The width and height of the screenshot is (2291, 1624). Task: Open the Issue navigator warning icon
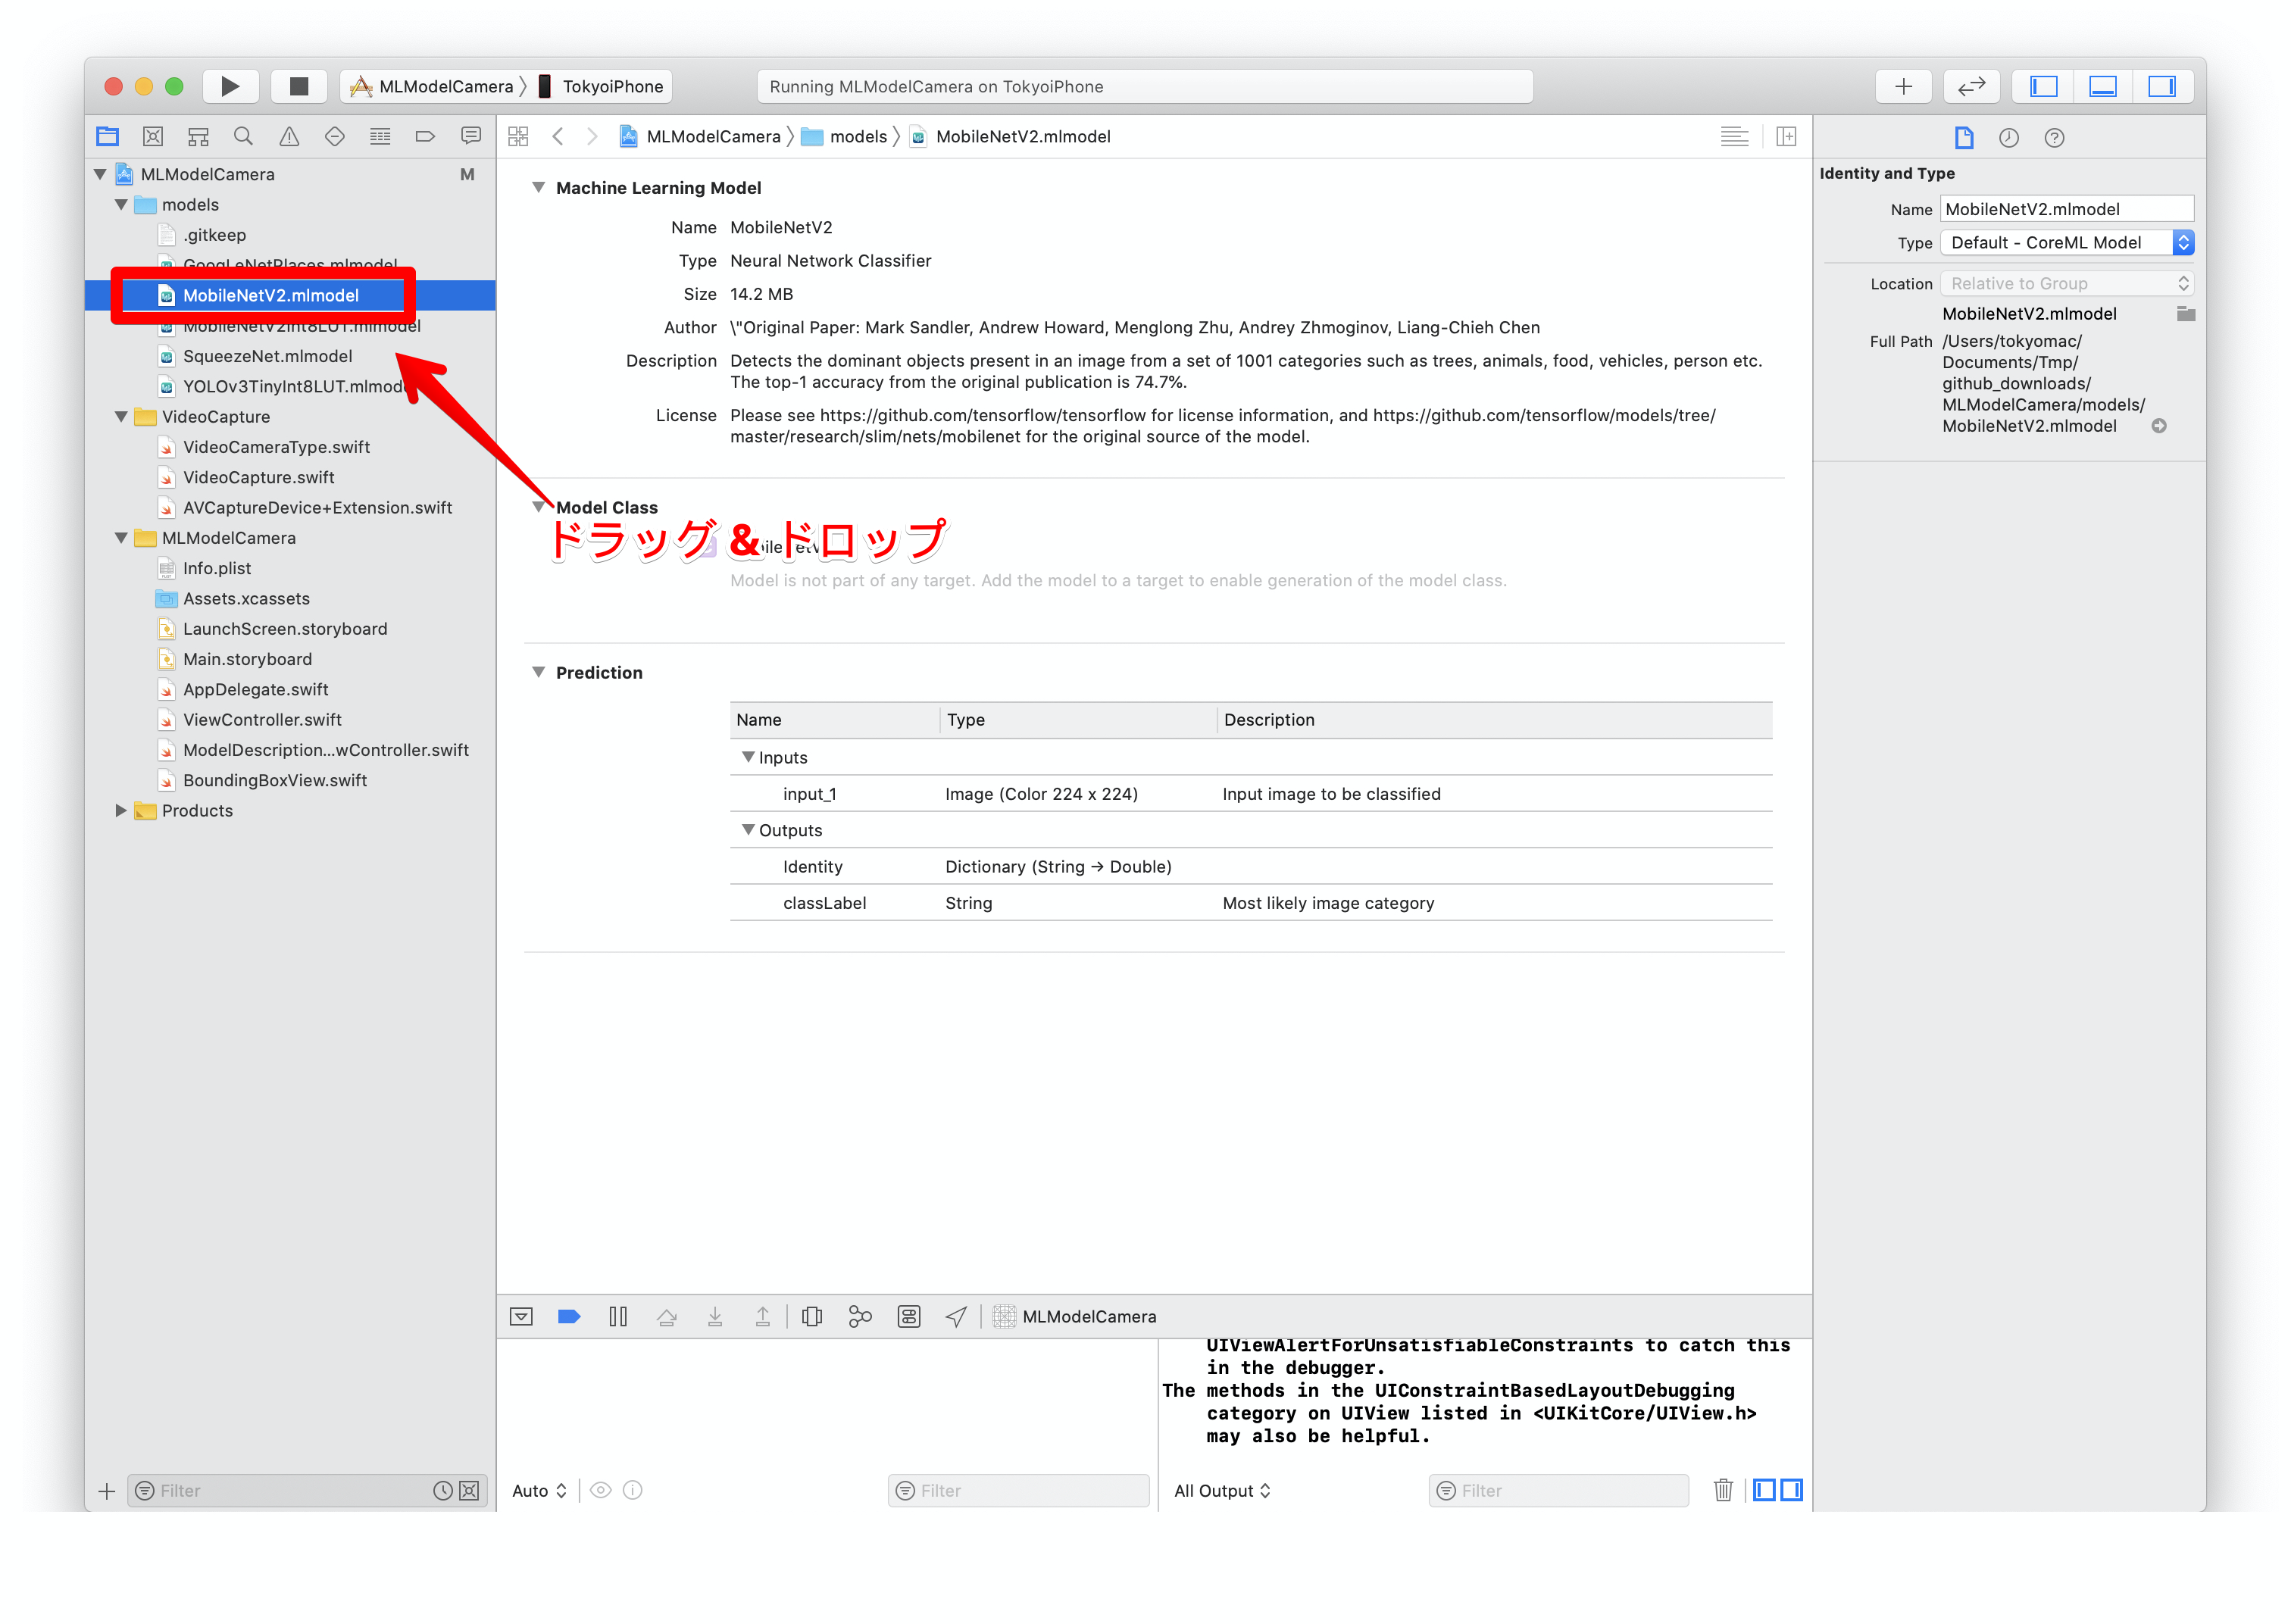[x=289, y=136]
